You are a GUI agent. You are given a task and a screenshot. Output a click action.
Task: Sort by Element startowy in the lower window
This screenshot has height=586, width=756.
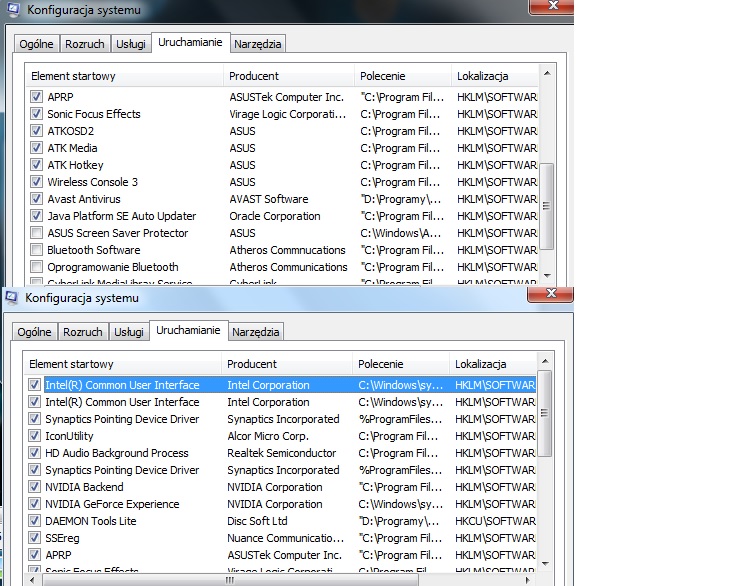pyautogui.click(x=122, y=364)
